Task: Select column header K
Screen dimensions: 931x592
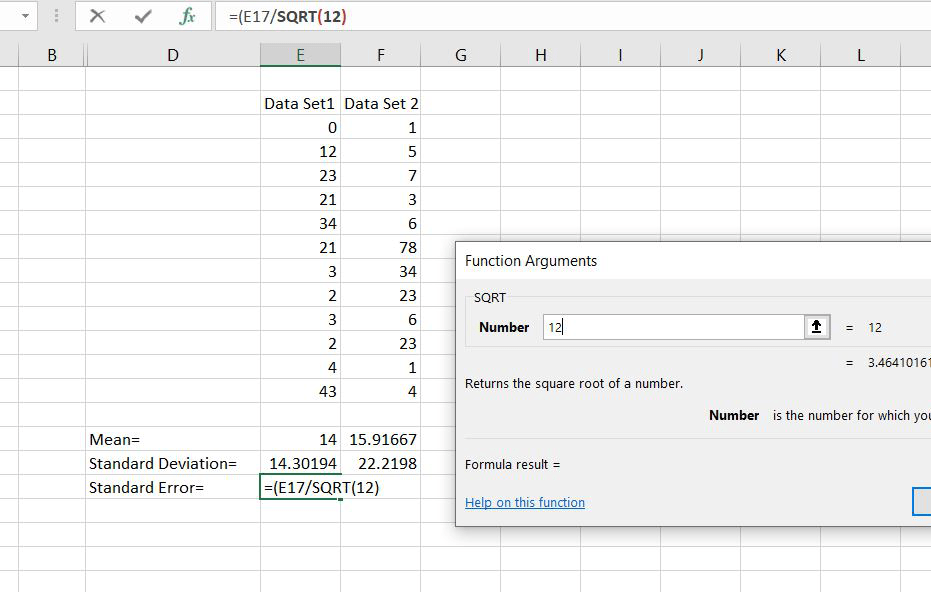Action: click(x=780, y=55)
